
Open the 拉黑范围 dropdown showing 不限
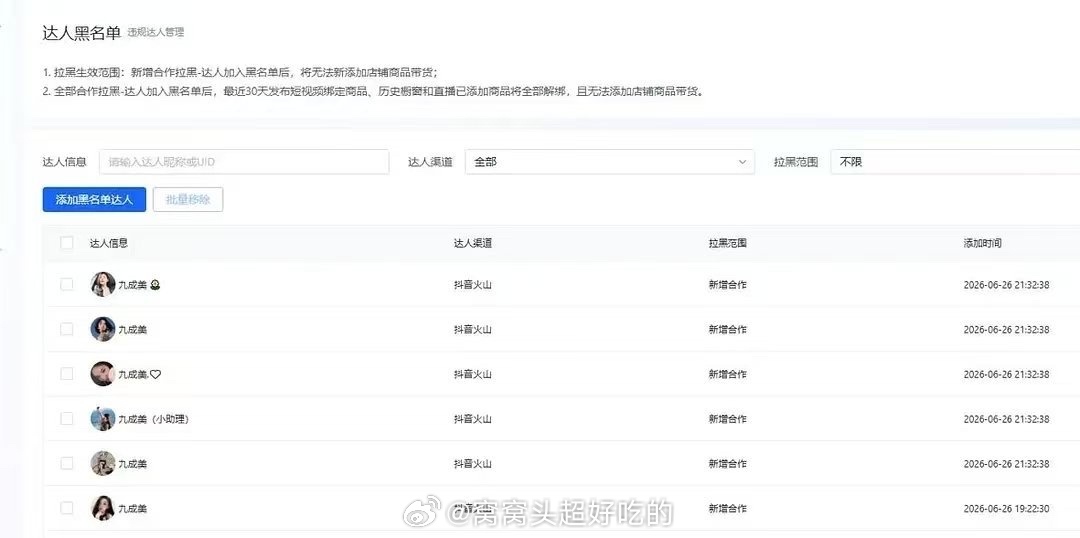coord(955,162)
